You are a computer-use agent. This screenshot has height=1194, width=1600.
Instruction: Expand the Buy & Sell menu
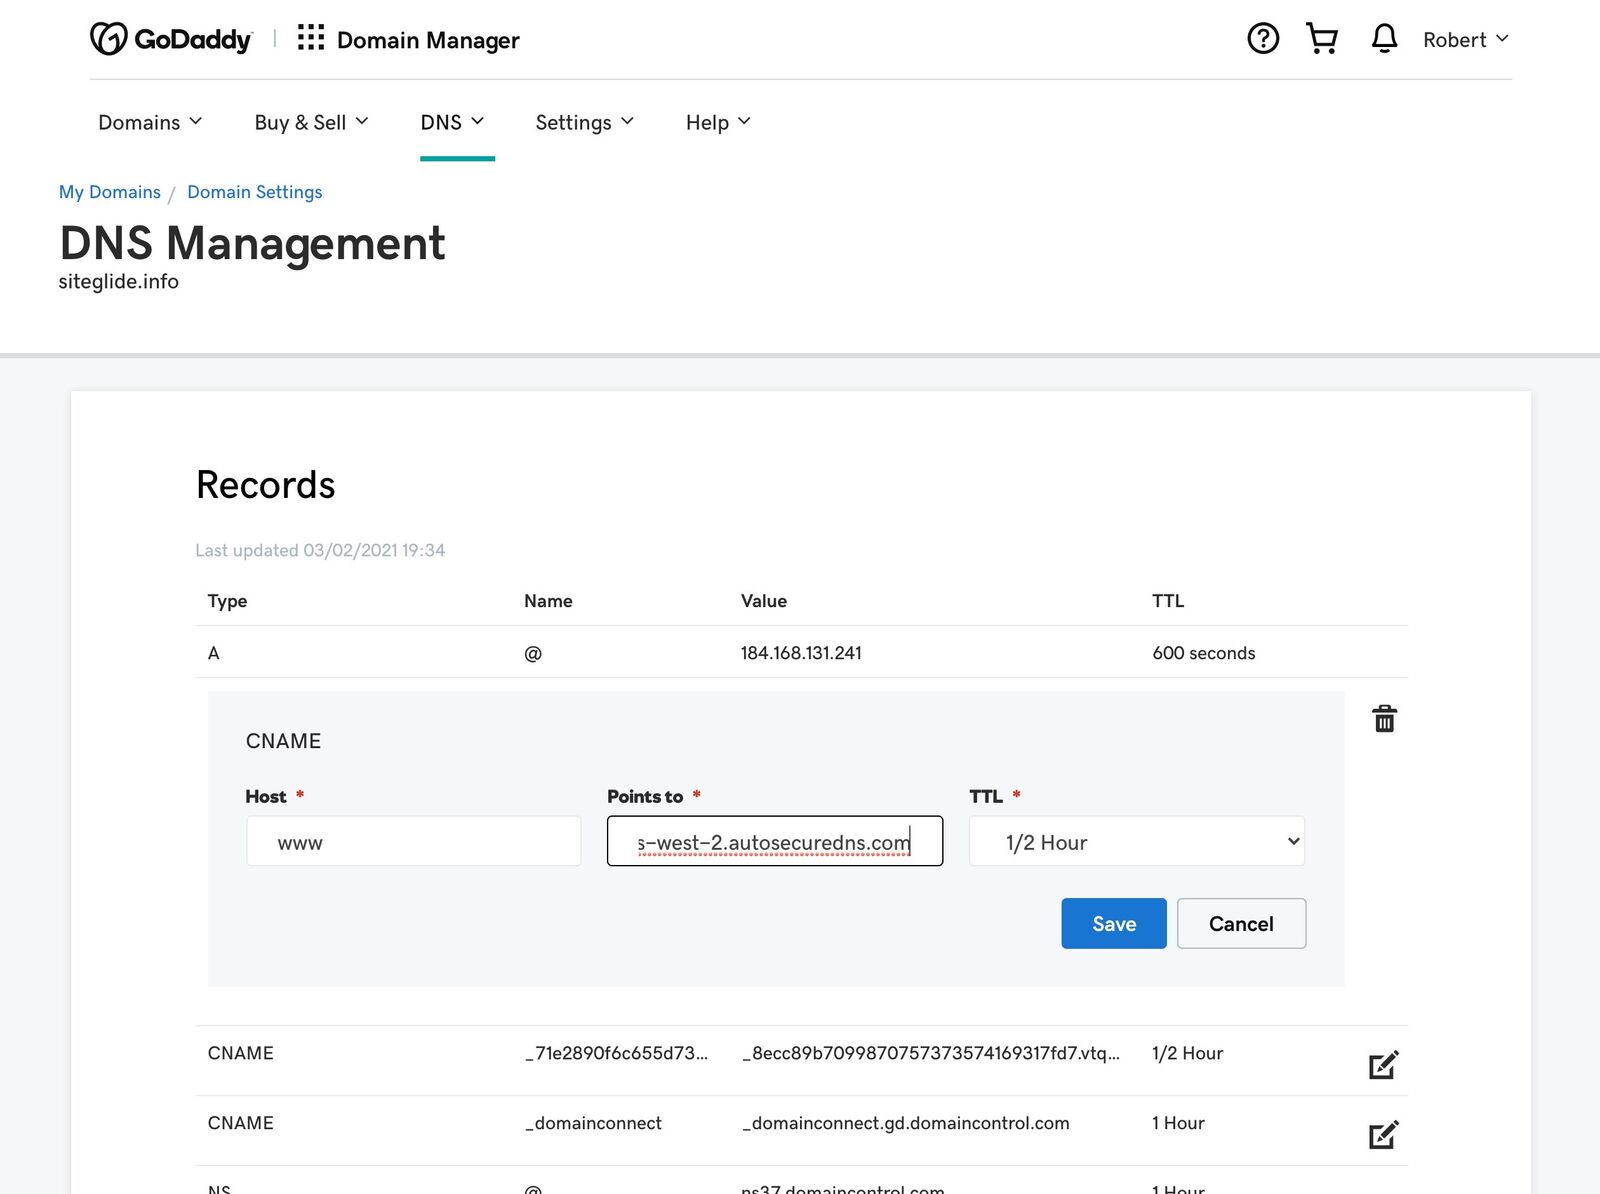pos(311,122)
